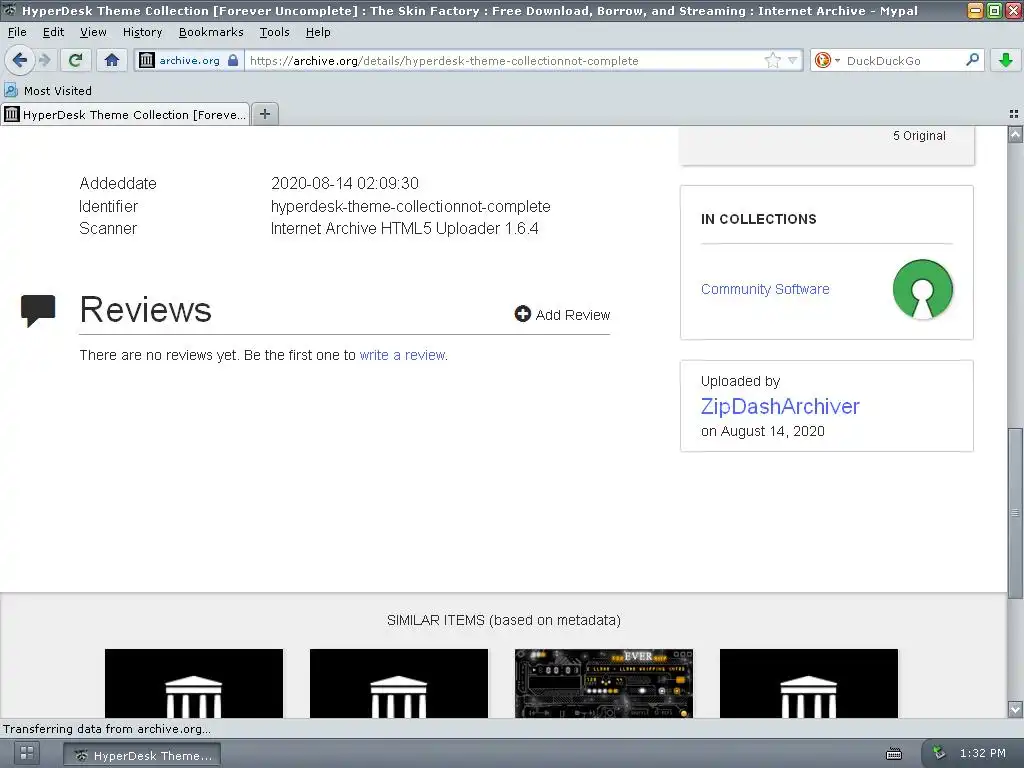Open the File menu

[x=17, y=32]
